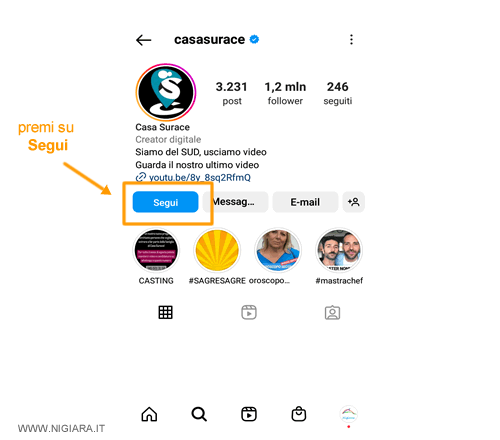This screenshot has height=440, width=500.
Task: Go back with the left arrow icon
Action: pos(144,40)
